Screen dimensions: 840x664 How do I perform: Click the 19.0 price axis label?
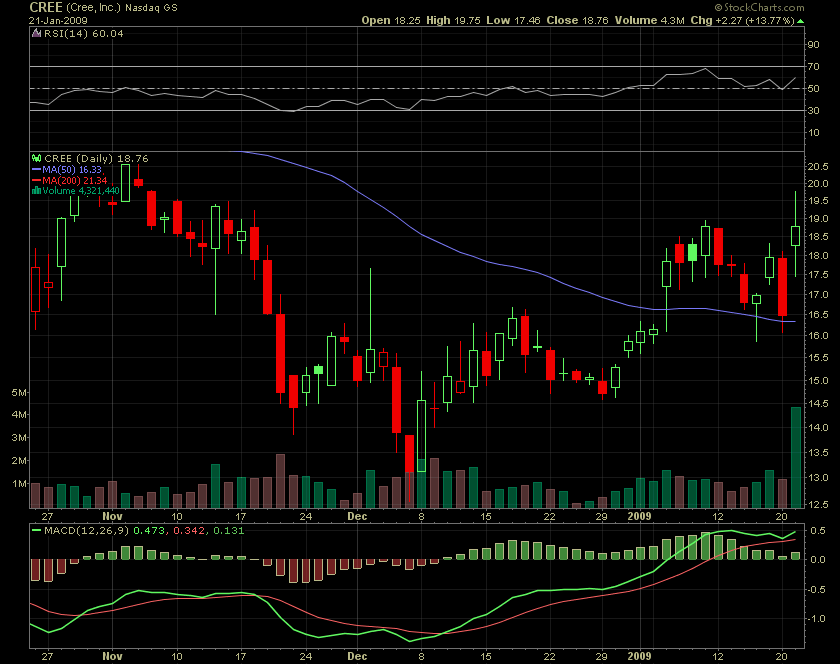pyautogui.click(x=818, y=219)
